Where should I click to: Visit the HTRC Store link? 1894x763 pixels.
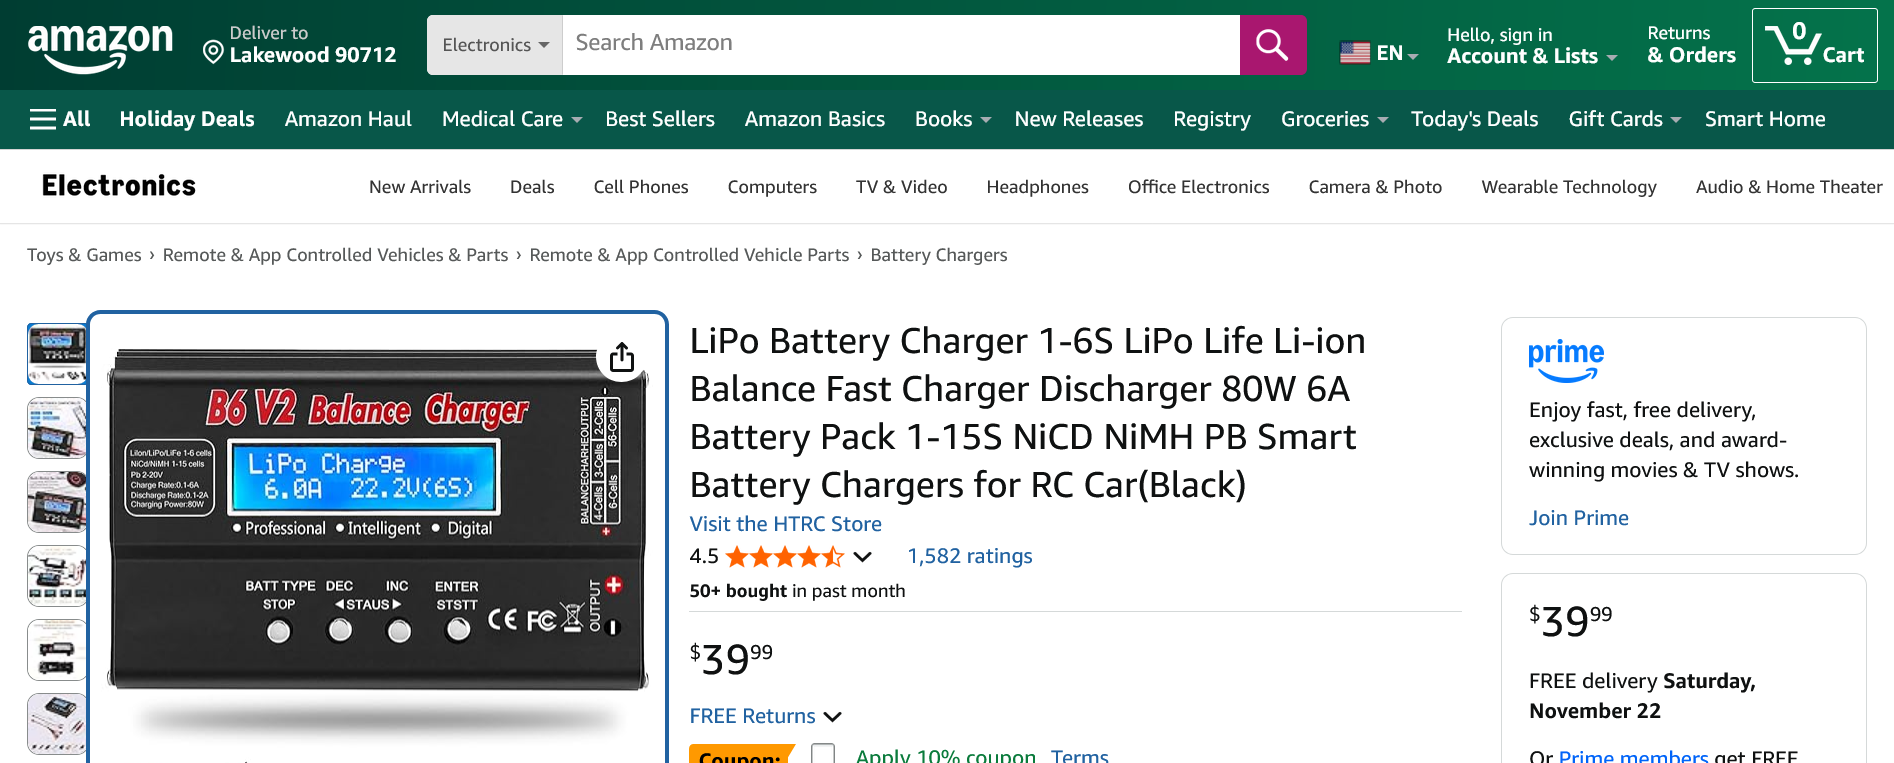tap(784, 523)
